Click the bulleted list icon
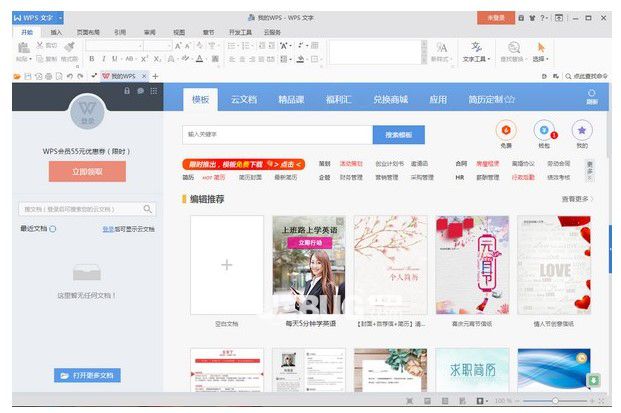621x413 pixels. 232,46
